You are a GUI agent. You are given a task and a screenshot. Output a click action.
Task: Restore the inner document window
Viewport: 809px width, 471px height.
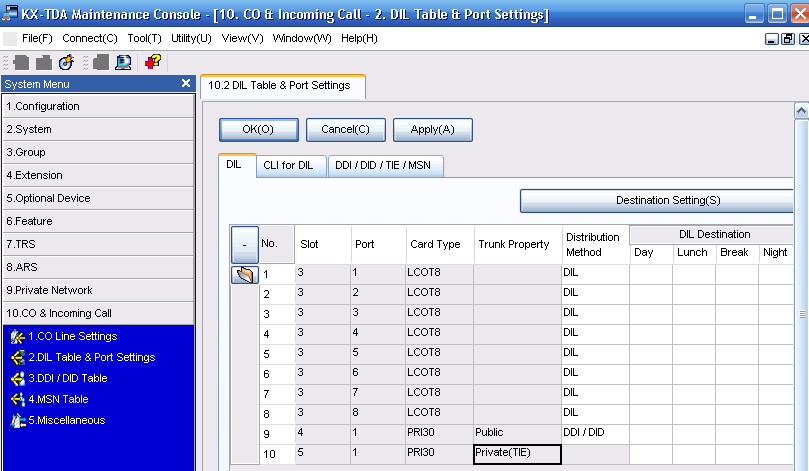[x=788, y=39]
